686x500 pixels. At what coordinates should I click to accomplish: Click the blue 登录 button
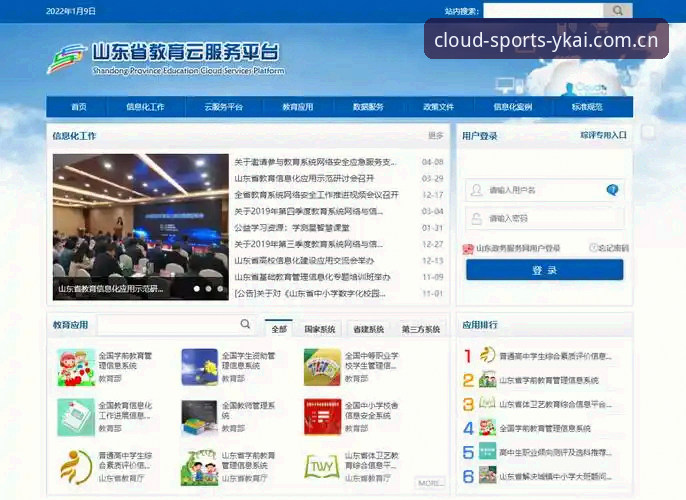(x=545, y=270)
